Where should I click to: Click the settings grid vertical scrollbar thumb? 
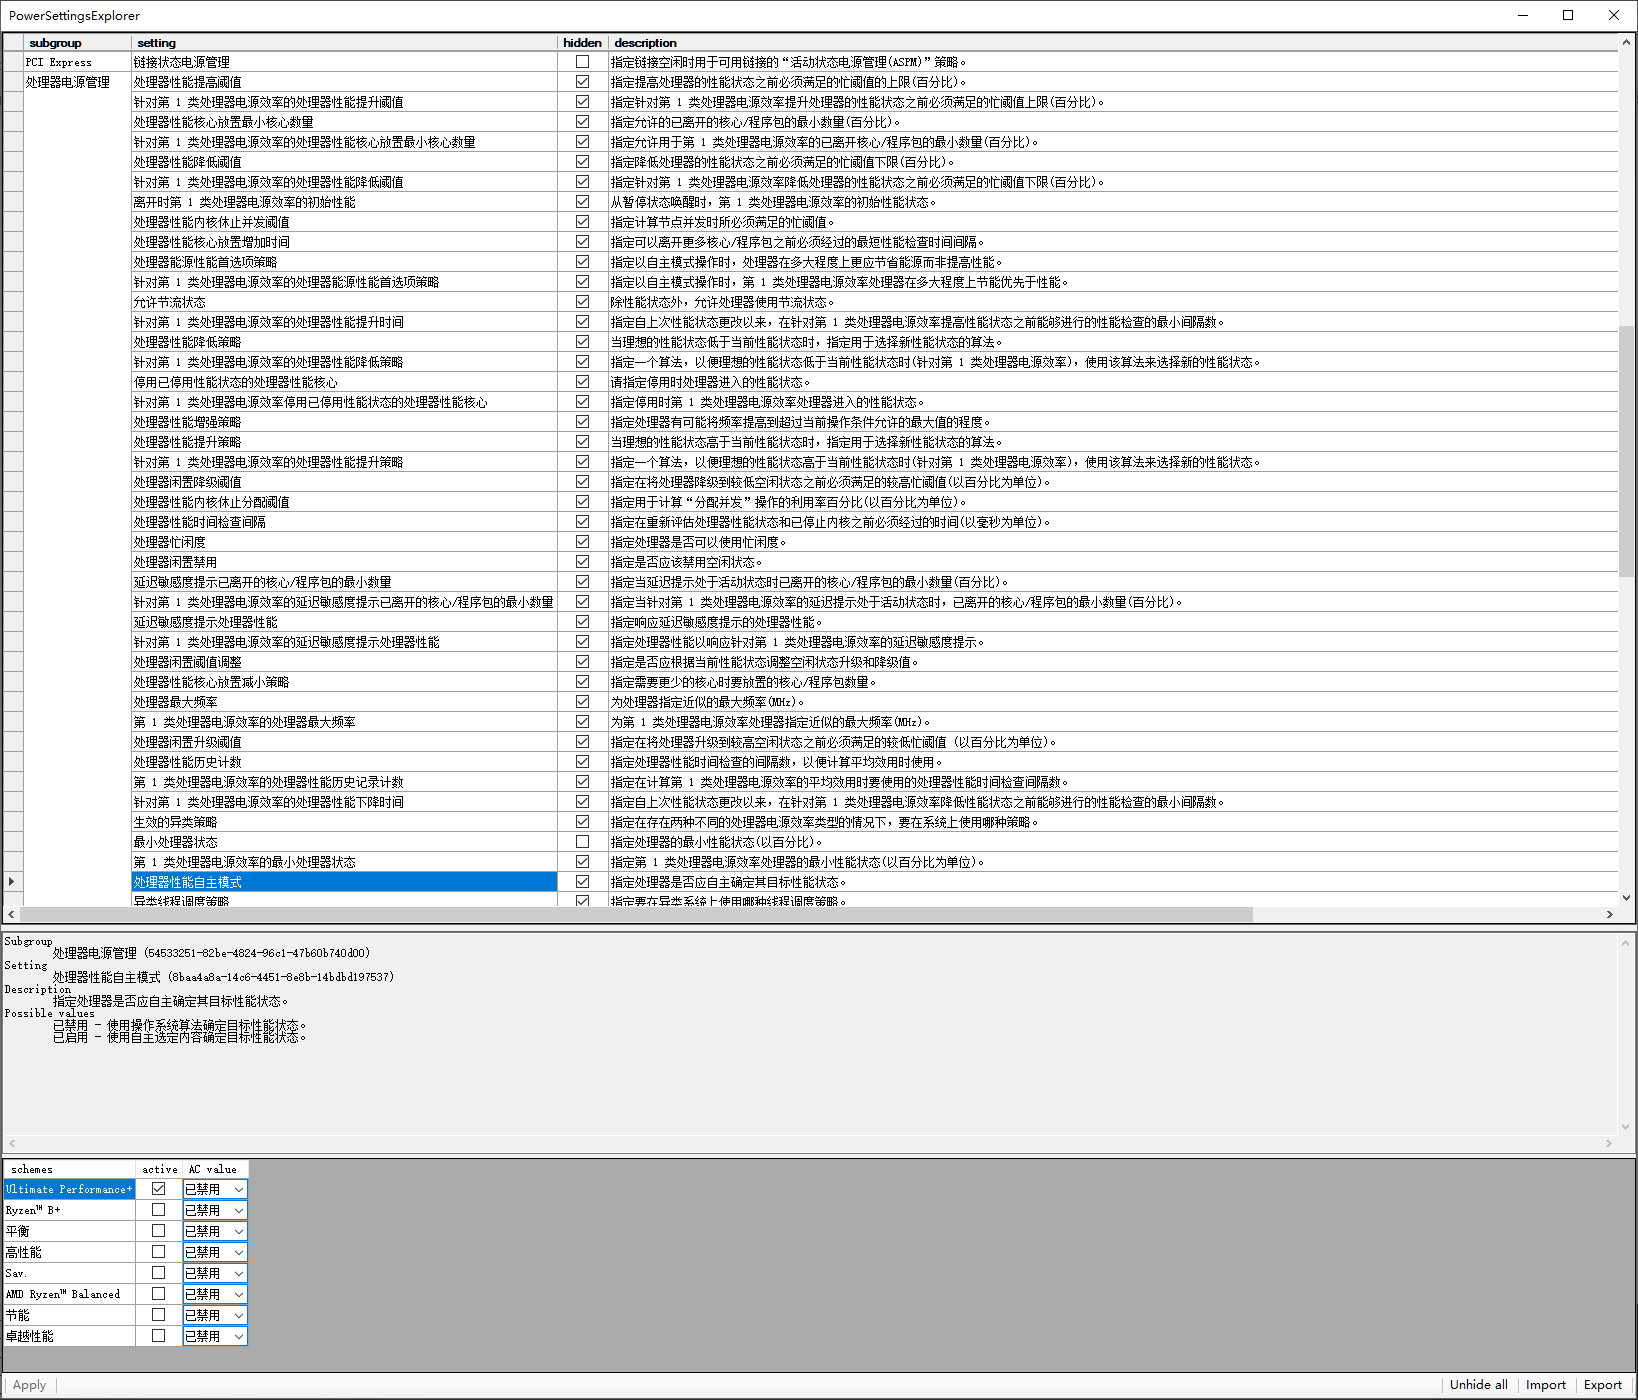1626,450
